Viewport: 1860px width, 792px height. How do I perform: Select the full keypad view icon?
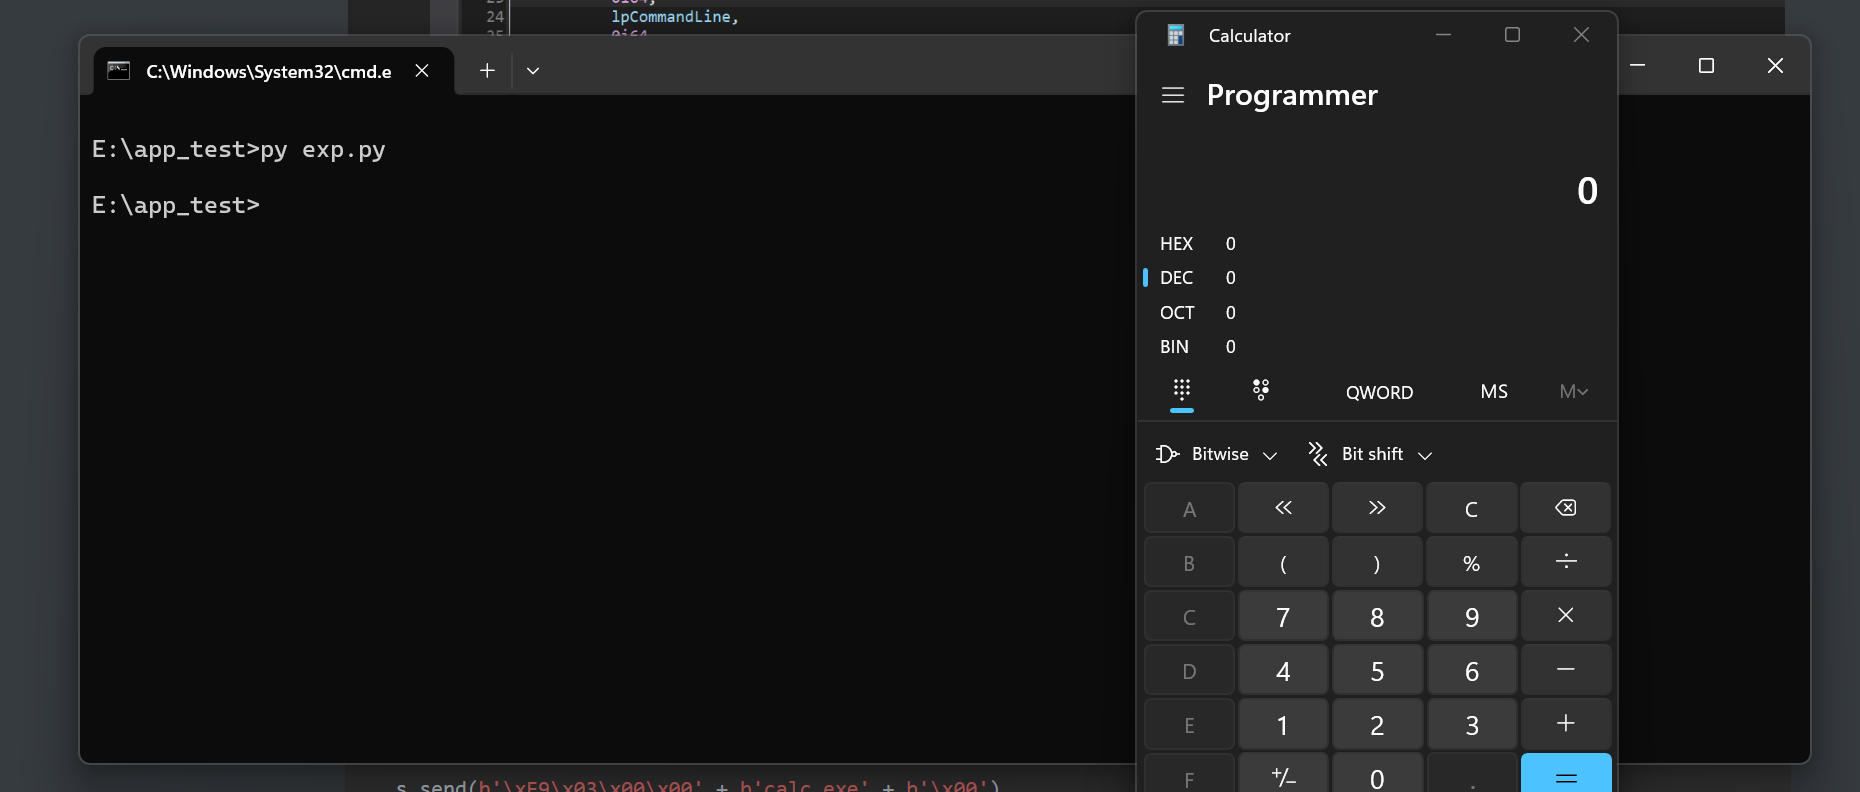[1182, 391]
